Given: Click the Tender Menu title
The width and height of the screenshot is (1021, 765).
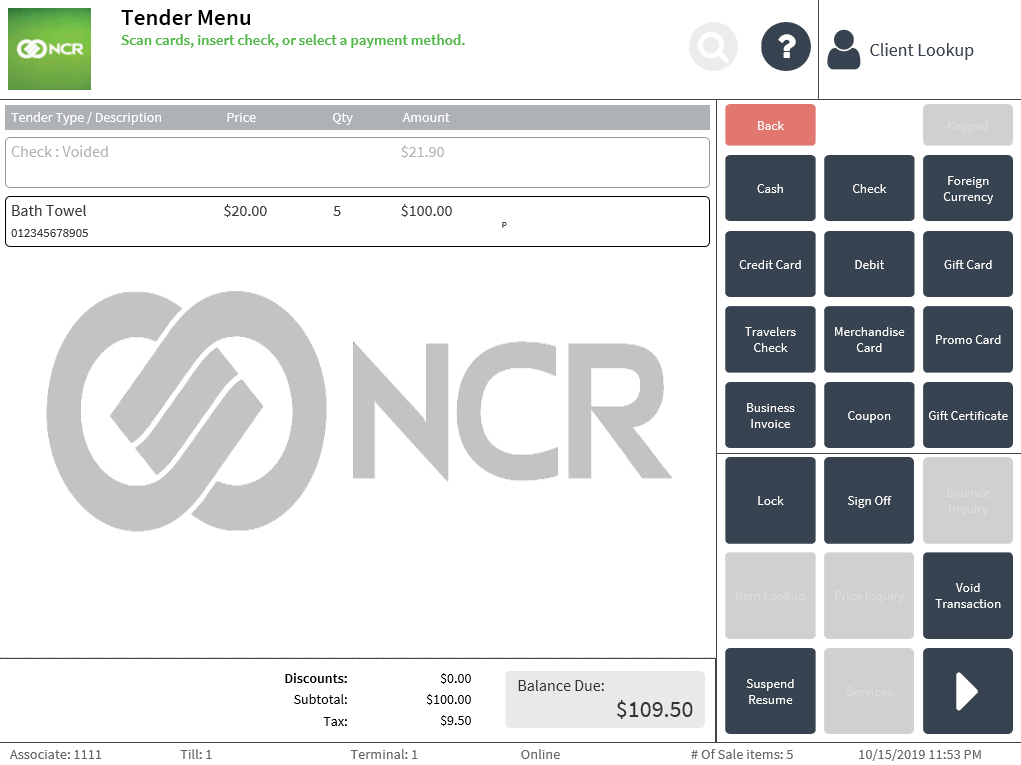Looking at the screenshot, I should [186, 18].
